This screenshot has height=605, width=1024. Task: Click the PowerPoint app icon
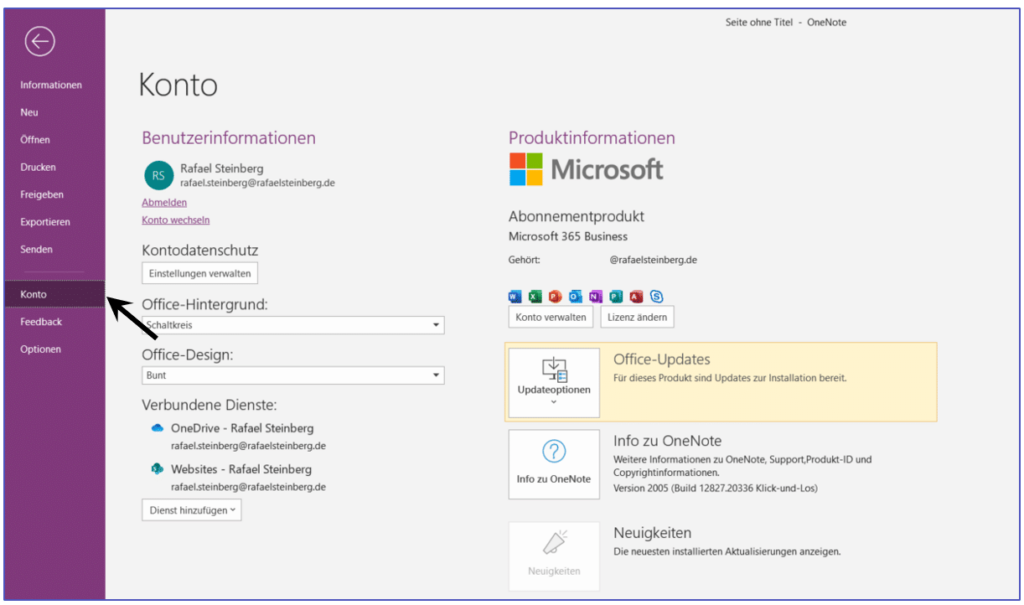[x=555, y=297]
